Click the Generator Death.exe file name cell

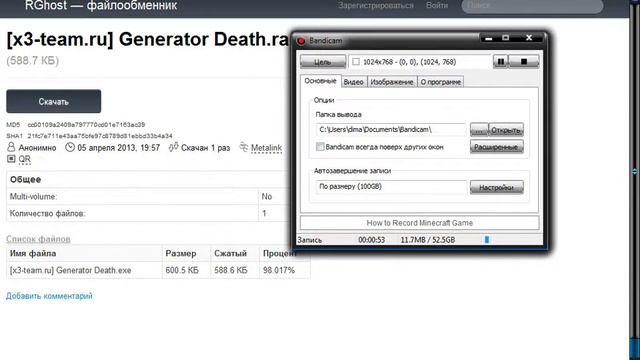(x=84, y=270)
